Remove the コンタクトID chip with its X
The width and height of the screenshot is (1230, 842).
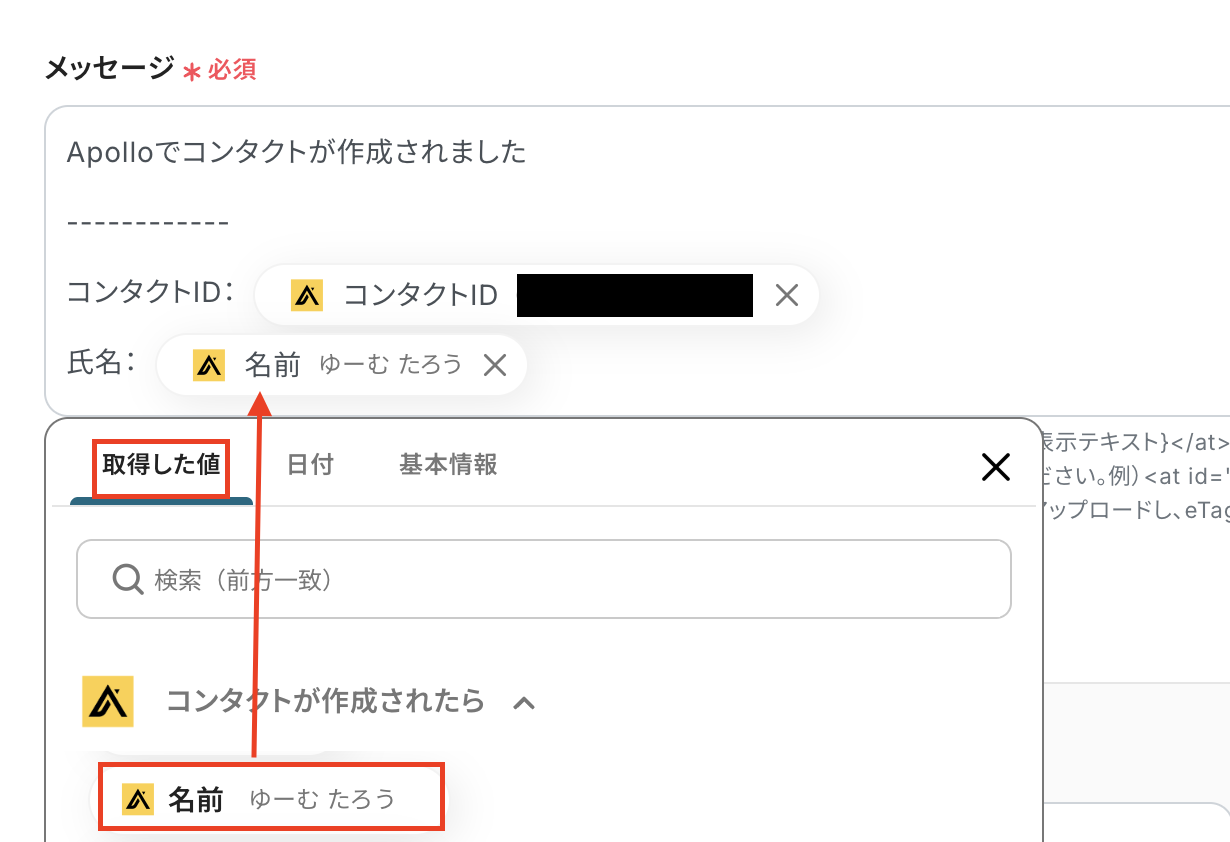point(787,295)
